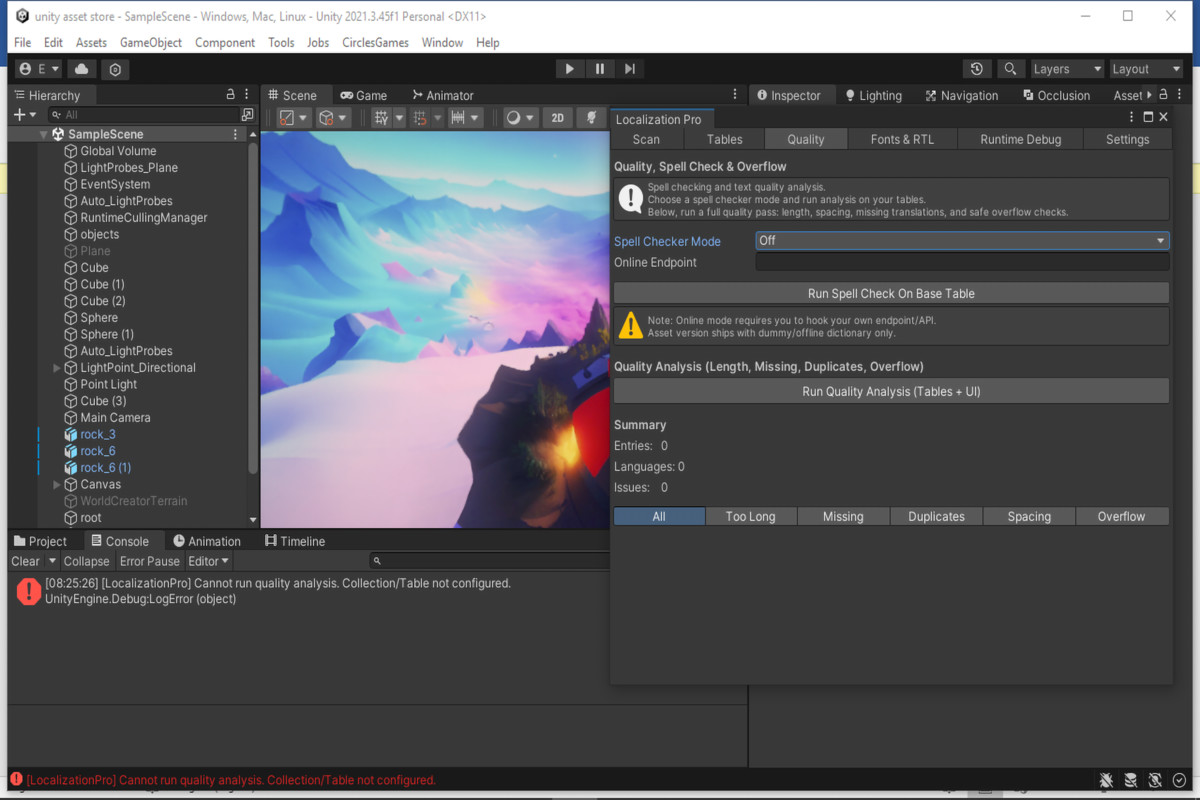Screen dimensions: 1200x800
Task: Enable Error Pause in the Console
Action: [x=149, y=561]
